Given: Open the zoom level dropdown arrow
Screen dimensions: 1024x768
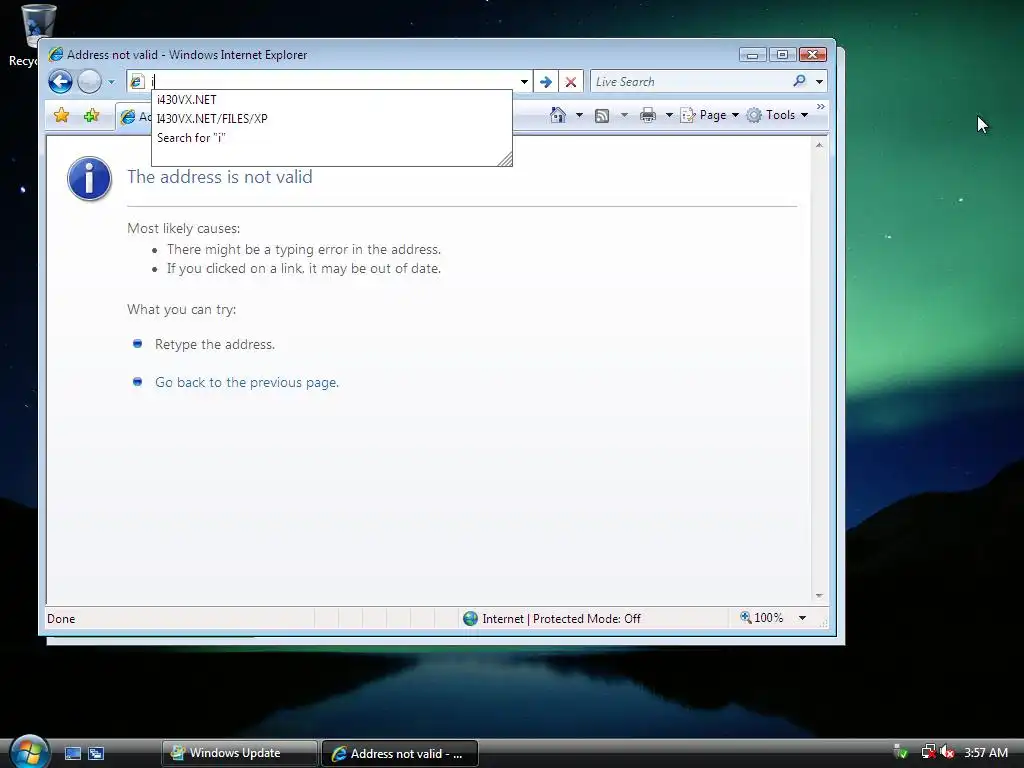Looking at the screenshot, I should click(802, 618).
